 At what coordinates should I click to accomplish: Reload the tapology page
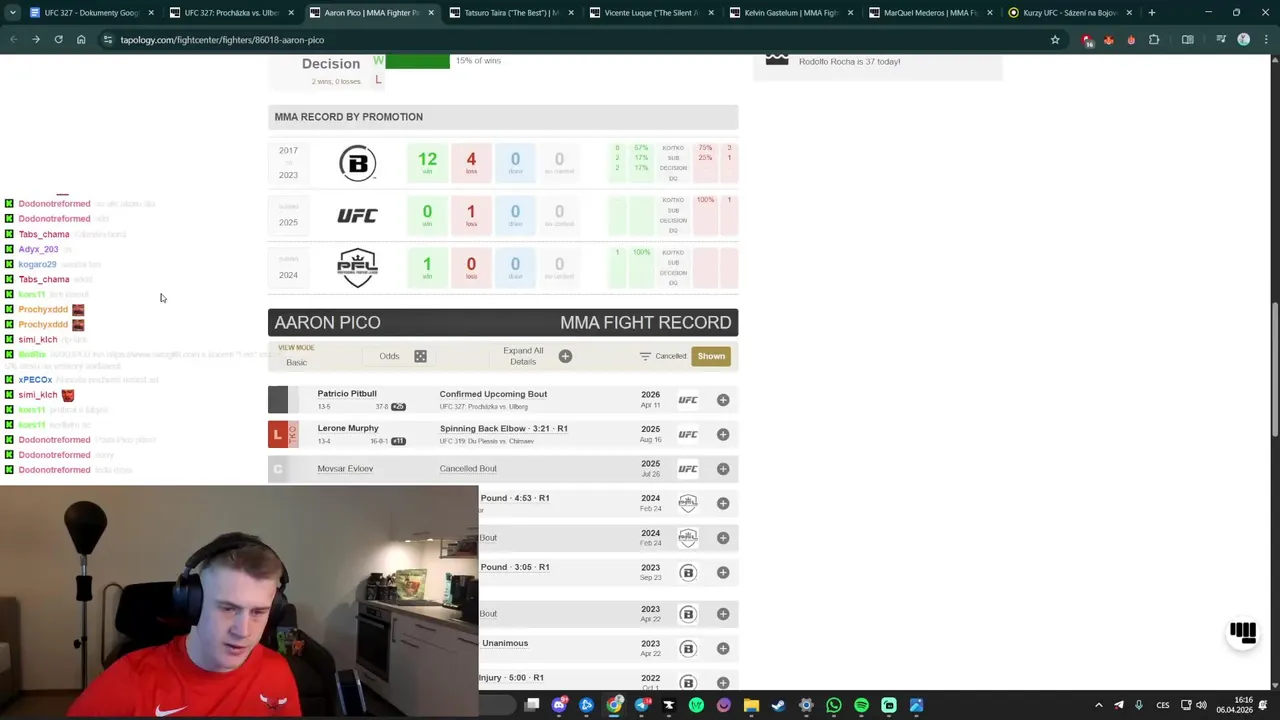(58, 40)
